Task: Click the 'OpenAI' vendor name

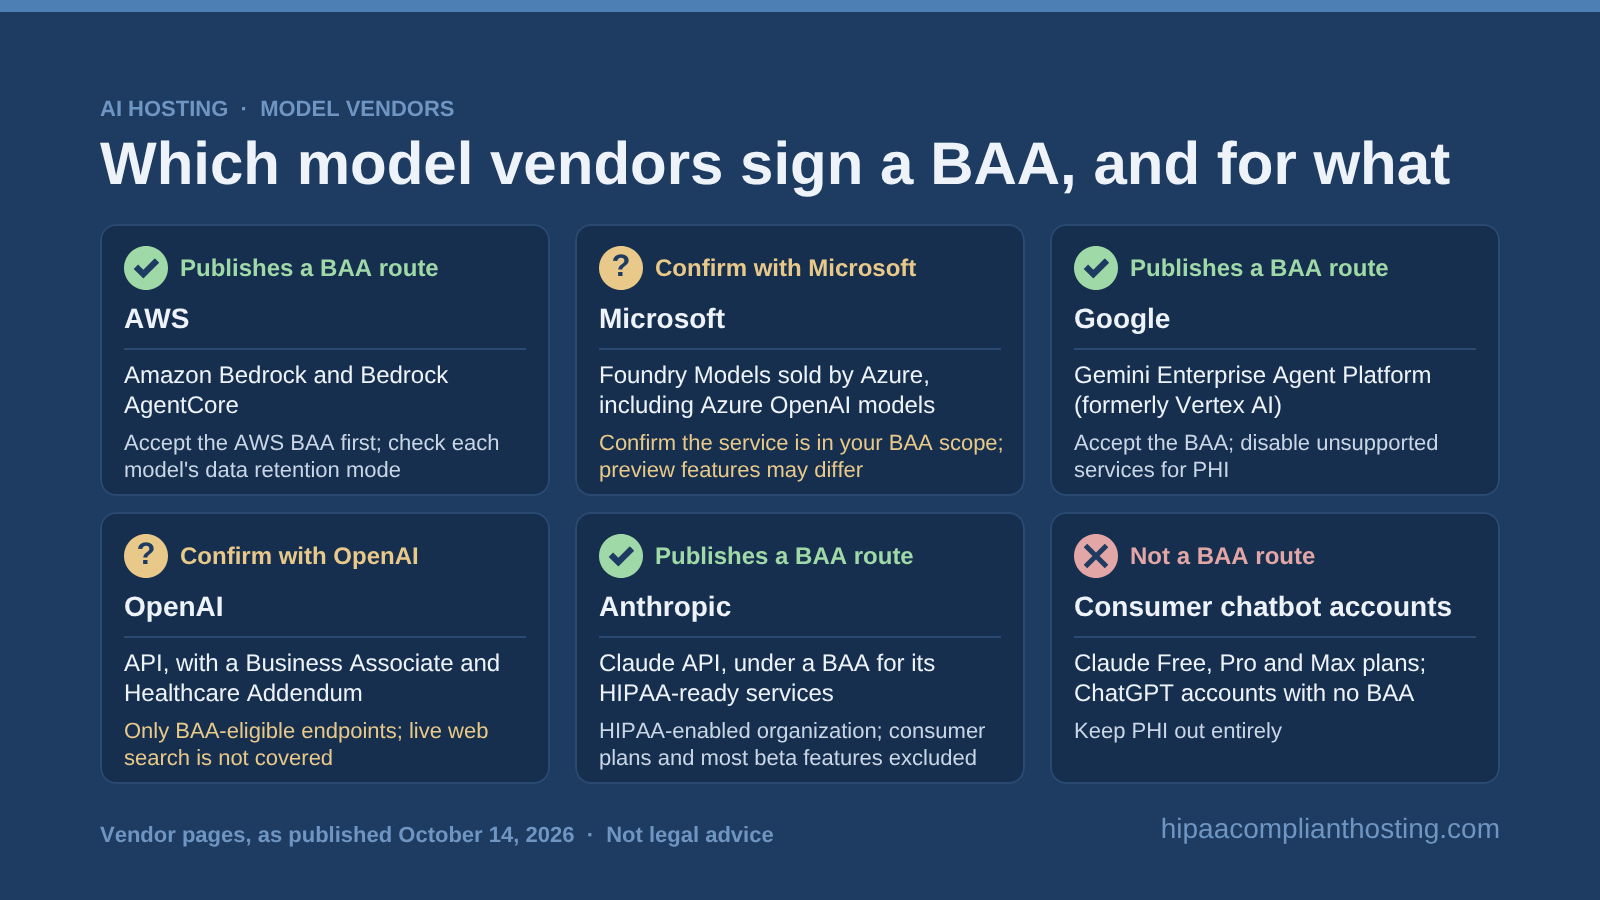Action: tap(174, 607)
